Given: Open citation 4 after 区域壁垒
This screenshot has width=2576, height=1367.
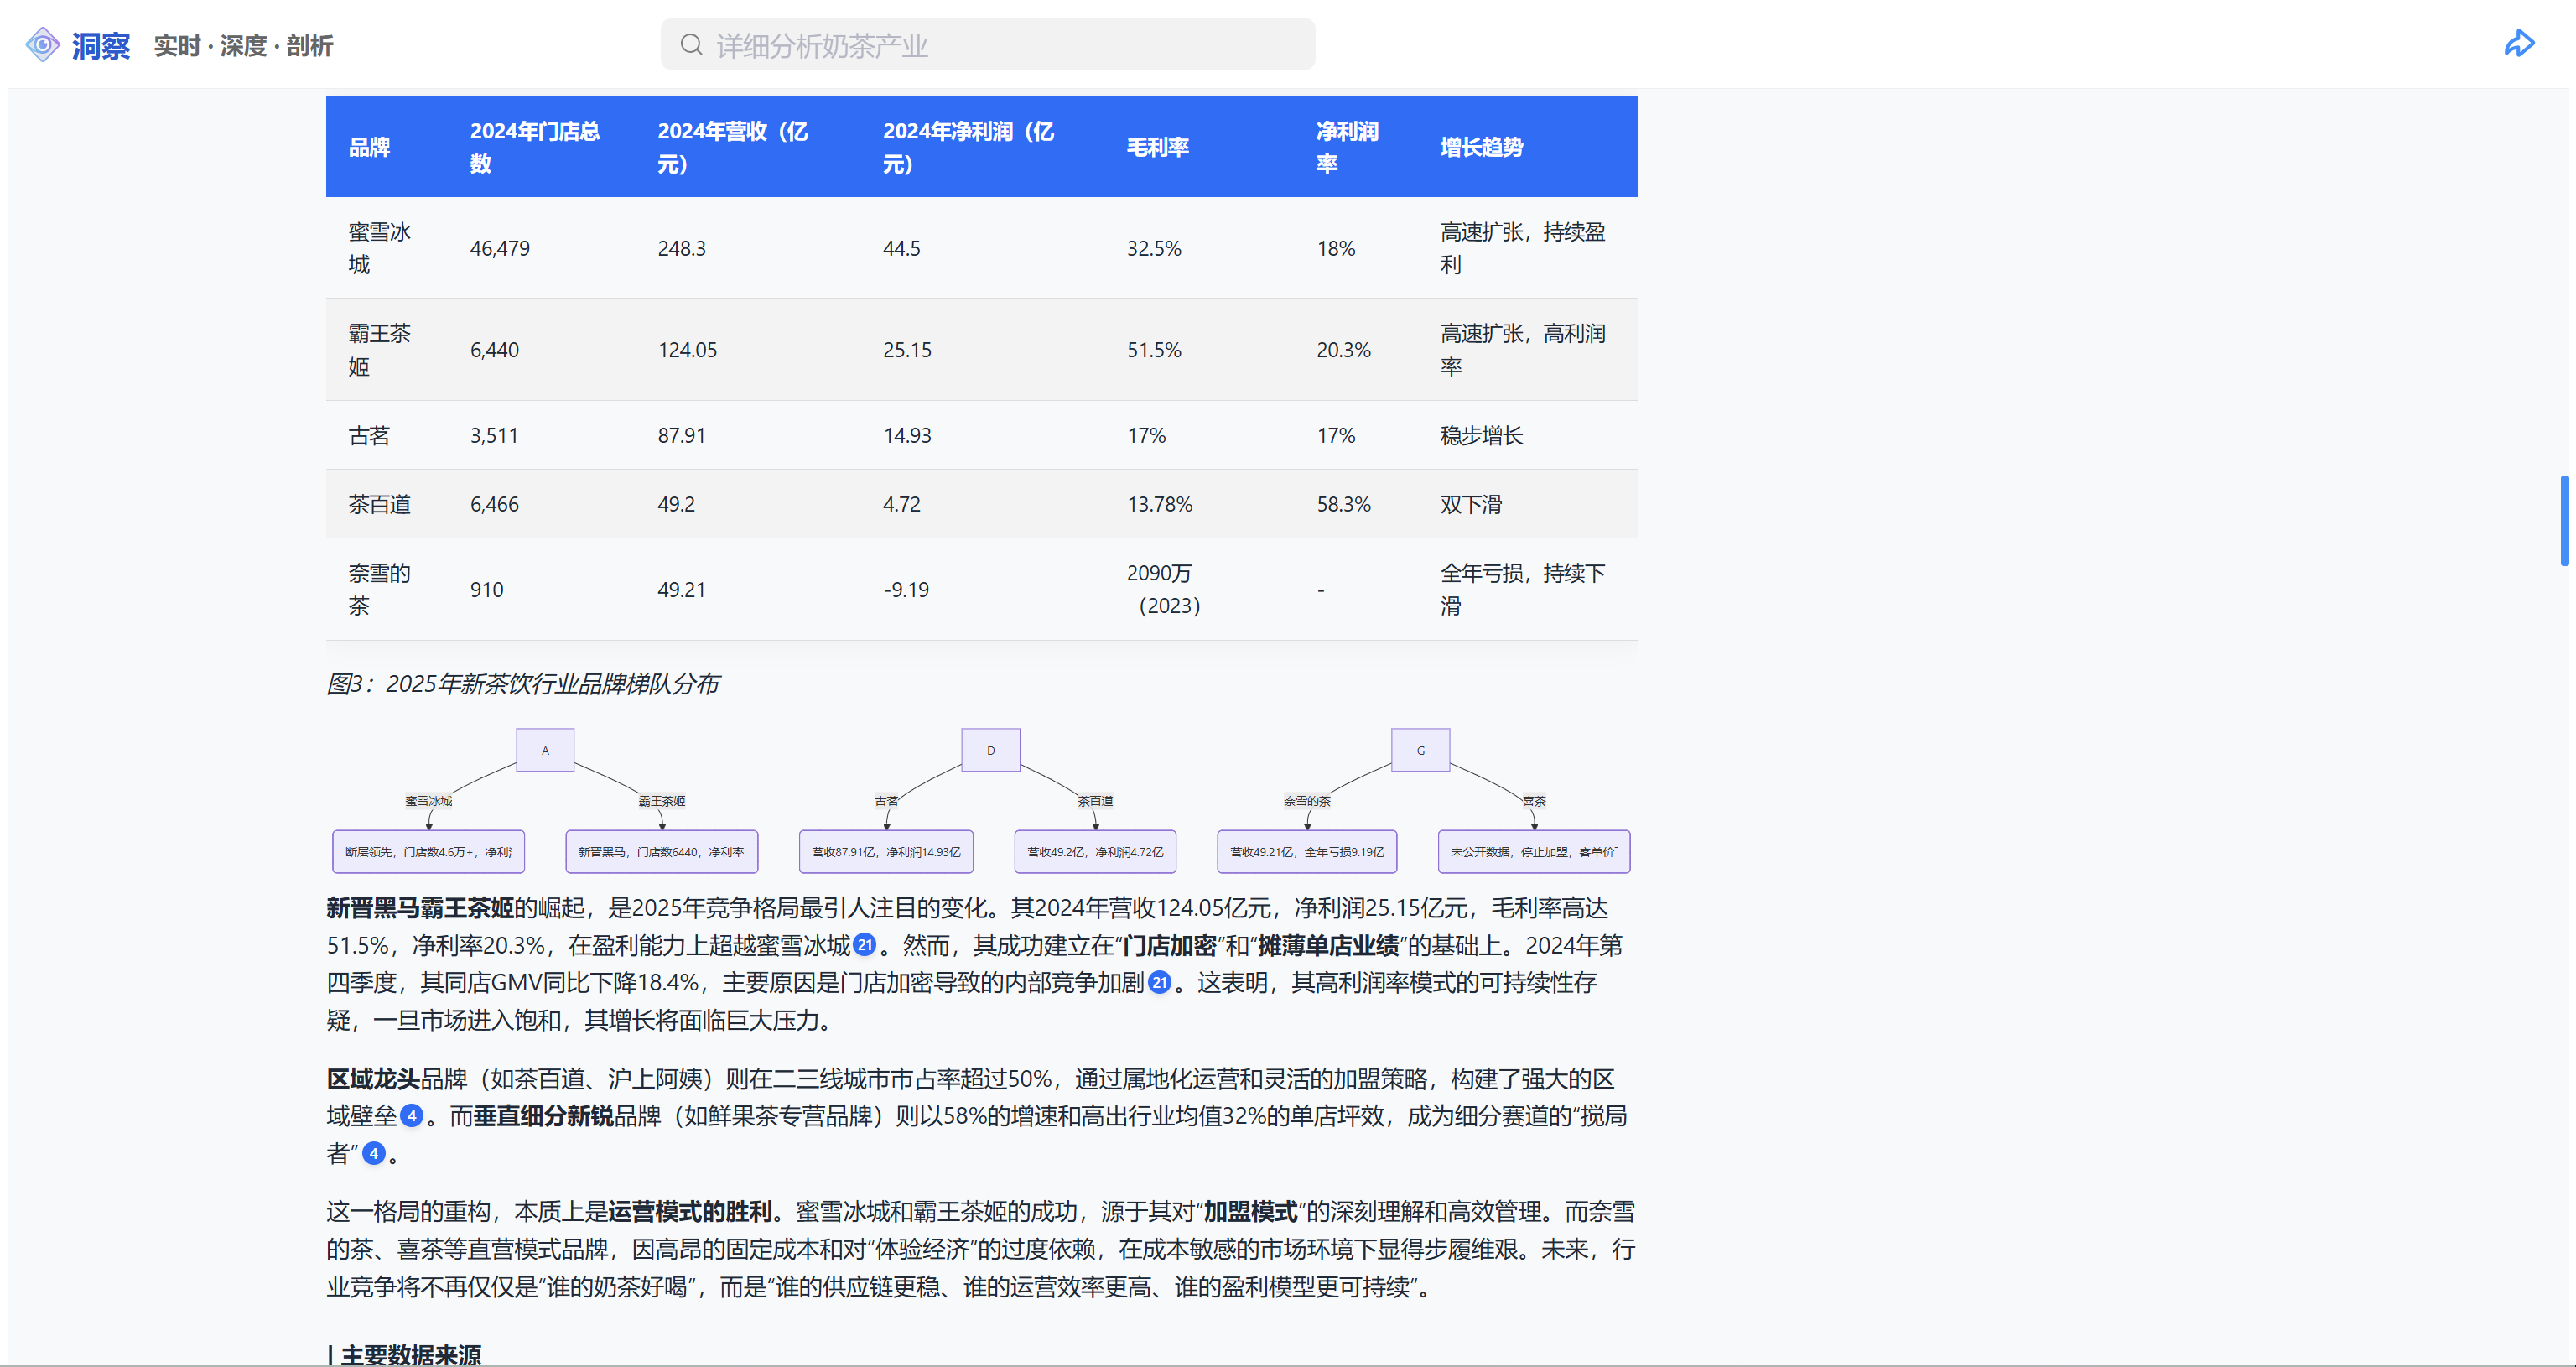Looking at the screenshot, I should click(411, 1116).
